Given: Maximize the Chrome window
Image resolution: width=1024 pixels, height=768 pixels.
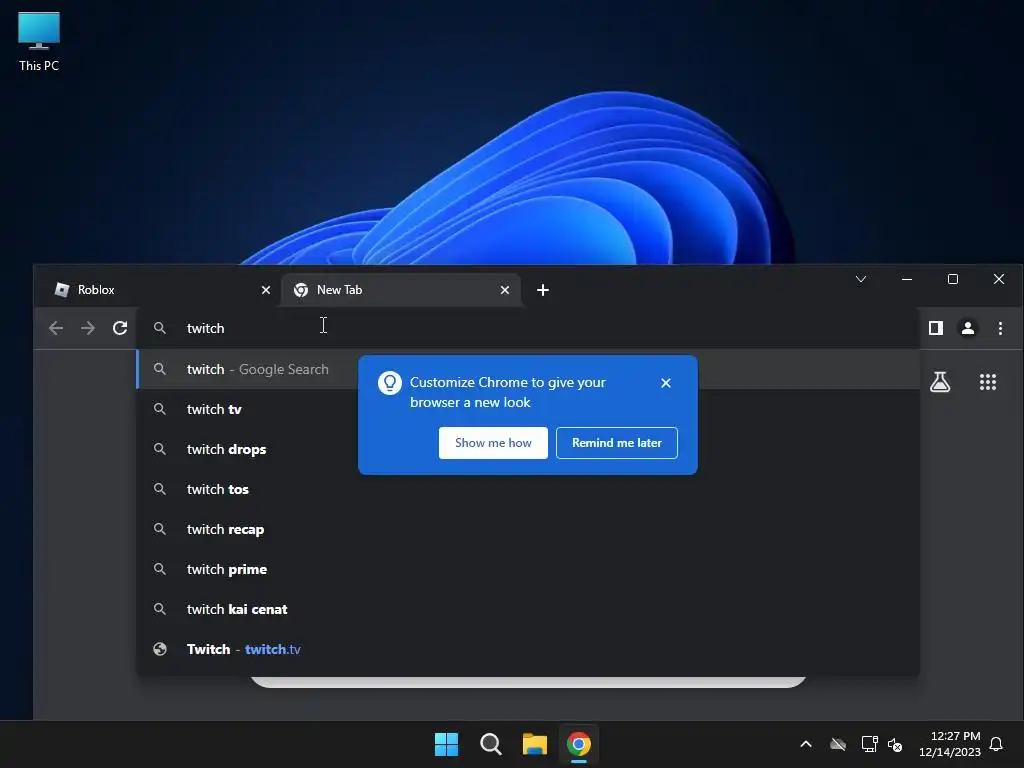Looking at the screenshot, I should tap(953, 280).
